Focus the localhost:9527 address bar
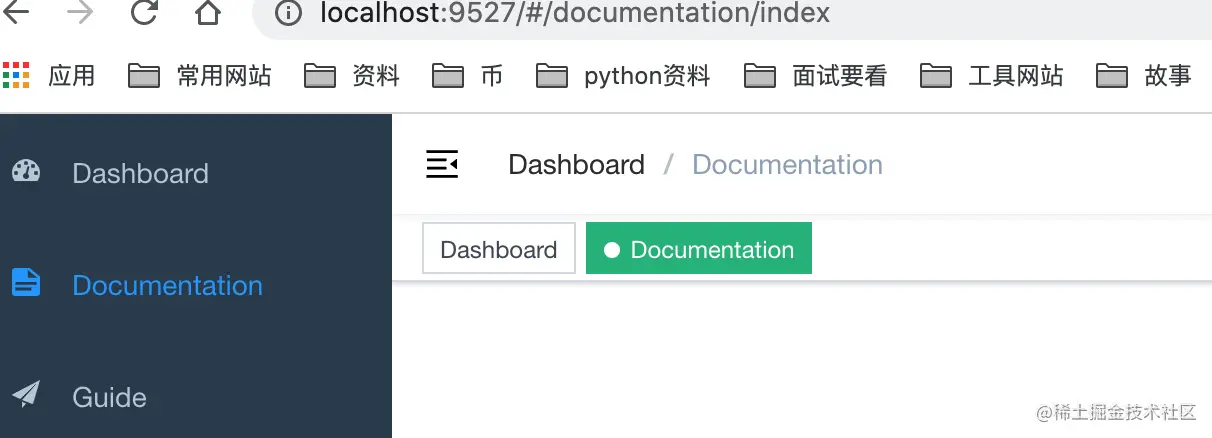Viewport: 1212px width, 438px height. (x=732, y=14)
